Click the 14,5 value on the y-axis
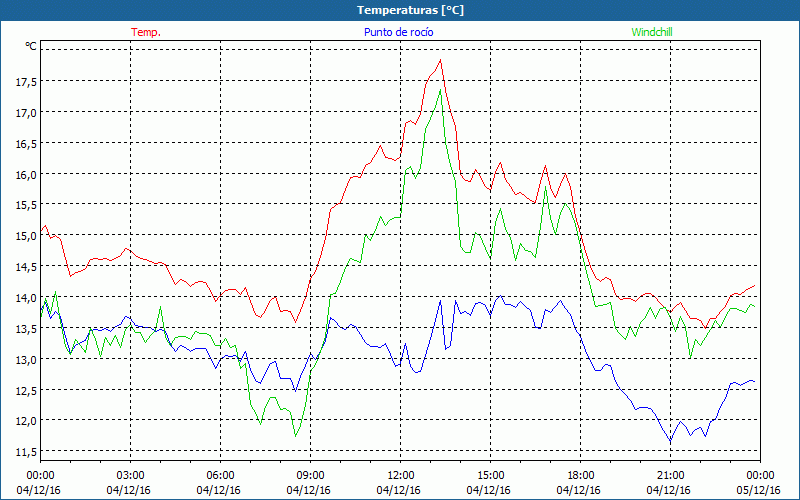The width and height of the screenshot is (800, 500). (27, 266)
